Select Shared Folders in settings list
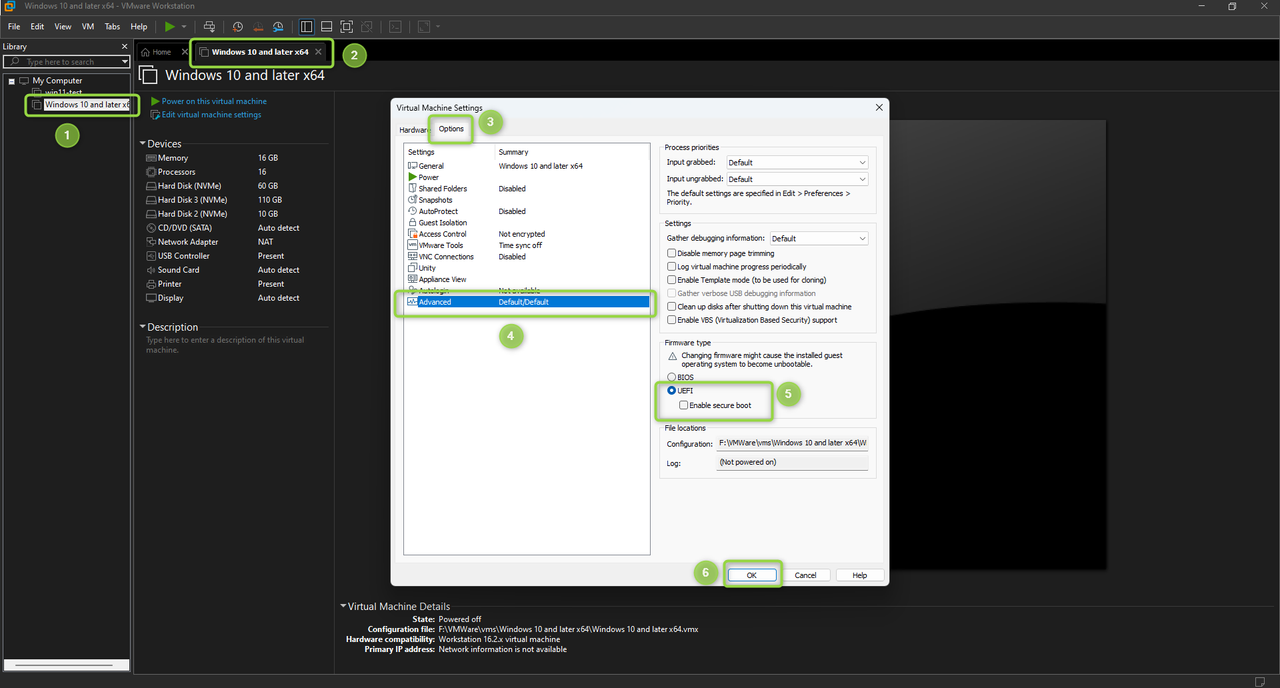 click(x=442, y=188)
